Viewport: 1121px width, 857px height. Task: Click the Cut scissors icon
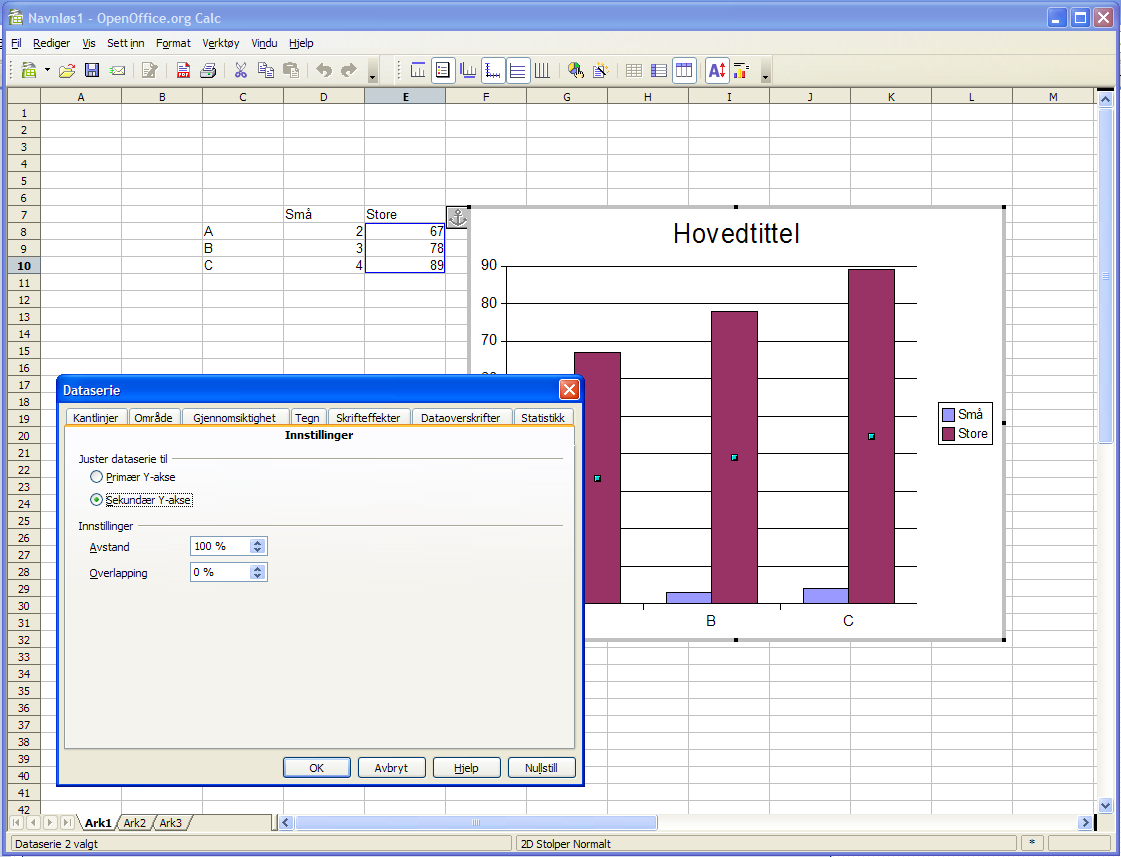click(x=241, y=70)
